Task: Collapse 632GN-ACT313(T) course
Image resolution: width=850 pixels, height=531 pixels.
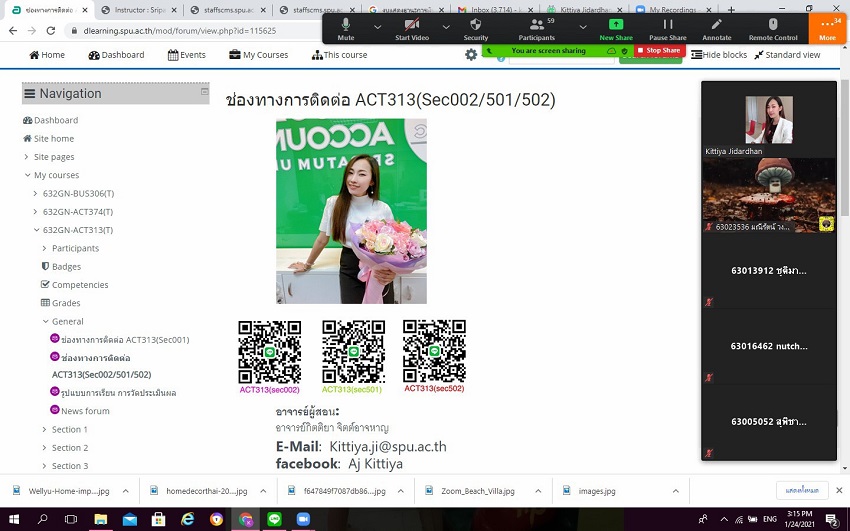Action: coord(36,230)
